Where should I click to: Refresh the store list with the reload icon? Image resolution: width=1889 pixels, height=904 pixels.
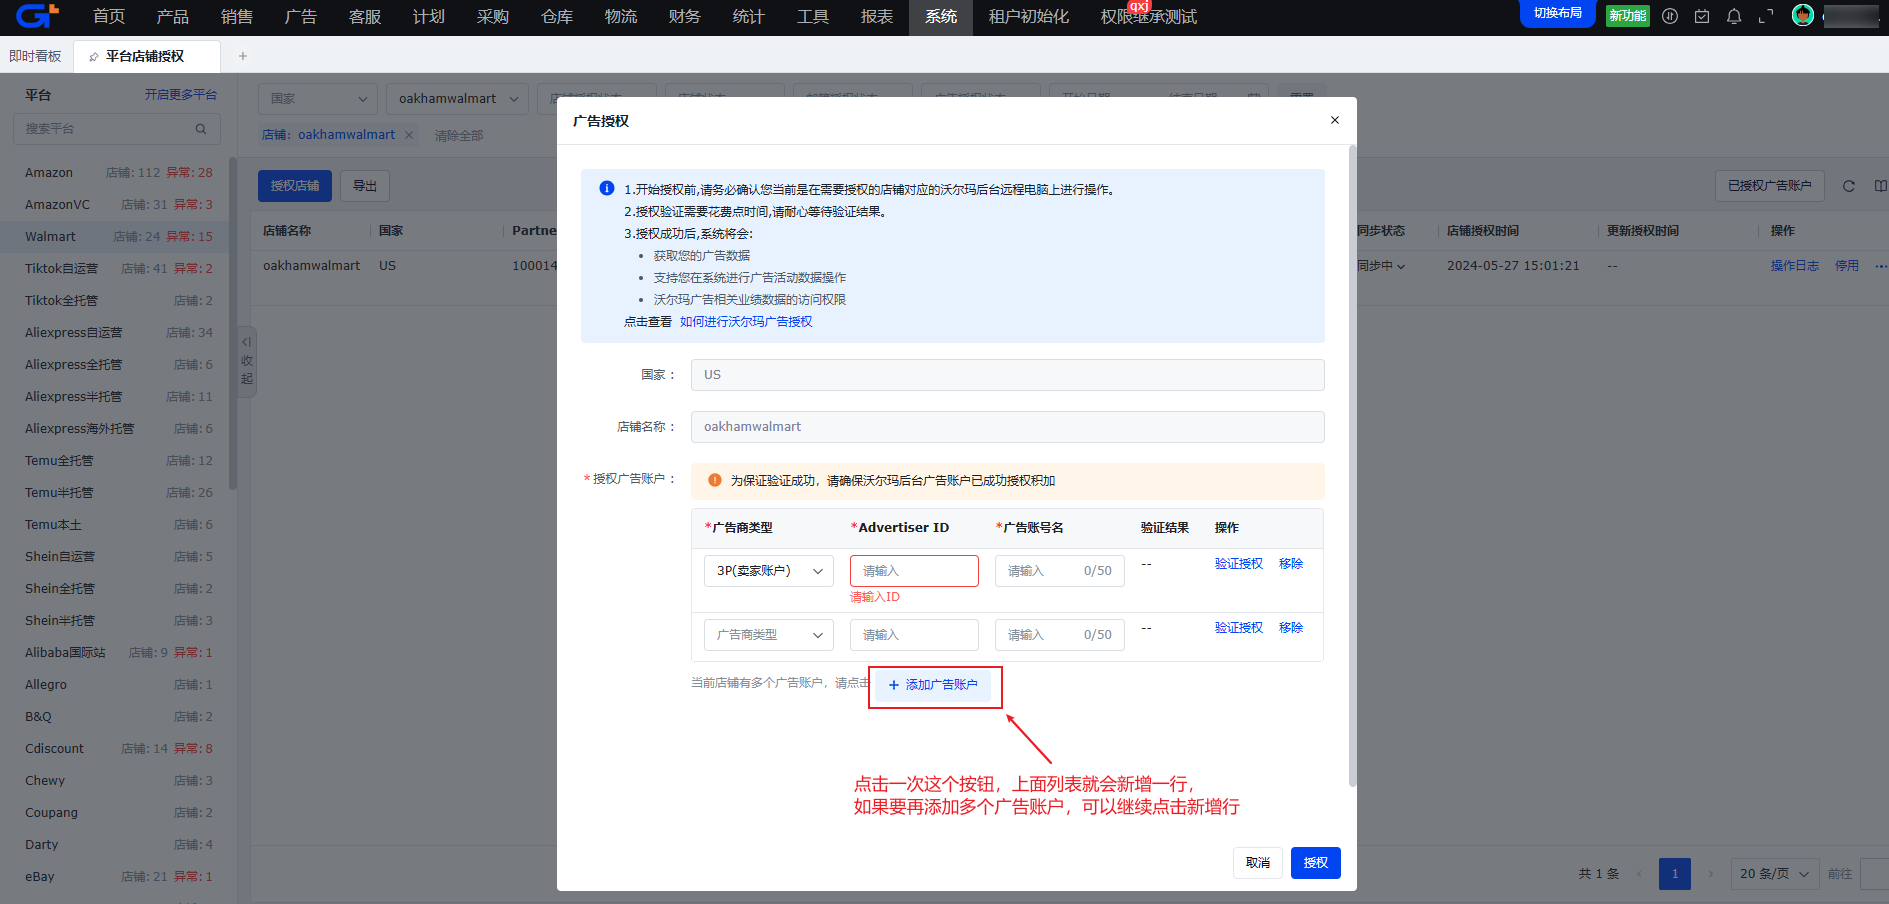click(1848, 186)
